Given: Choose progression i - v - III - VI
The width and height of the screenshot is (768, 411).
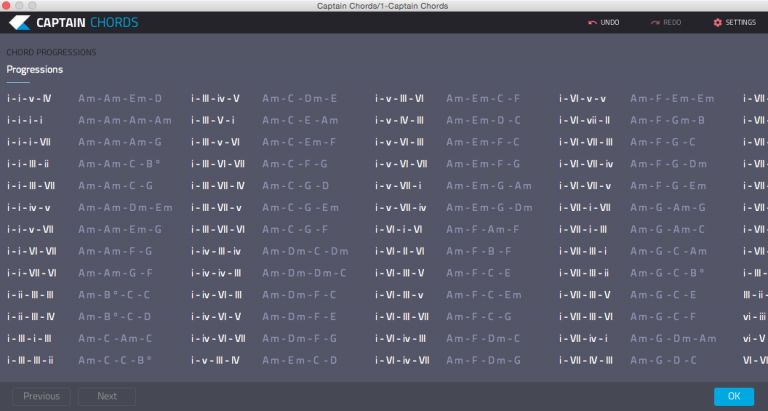Looking at the screenshot, I should [400, 98].
